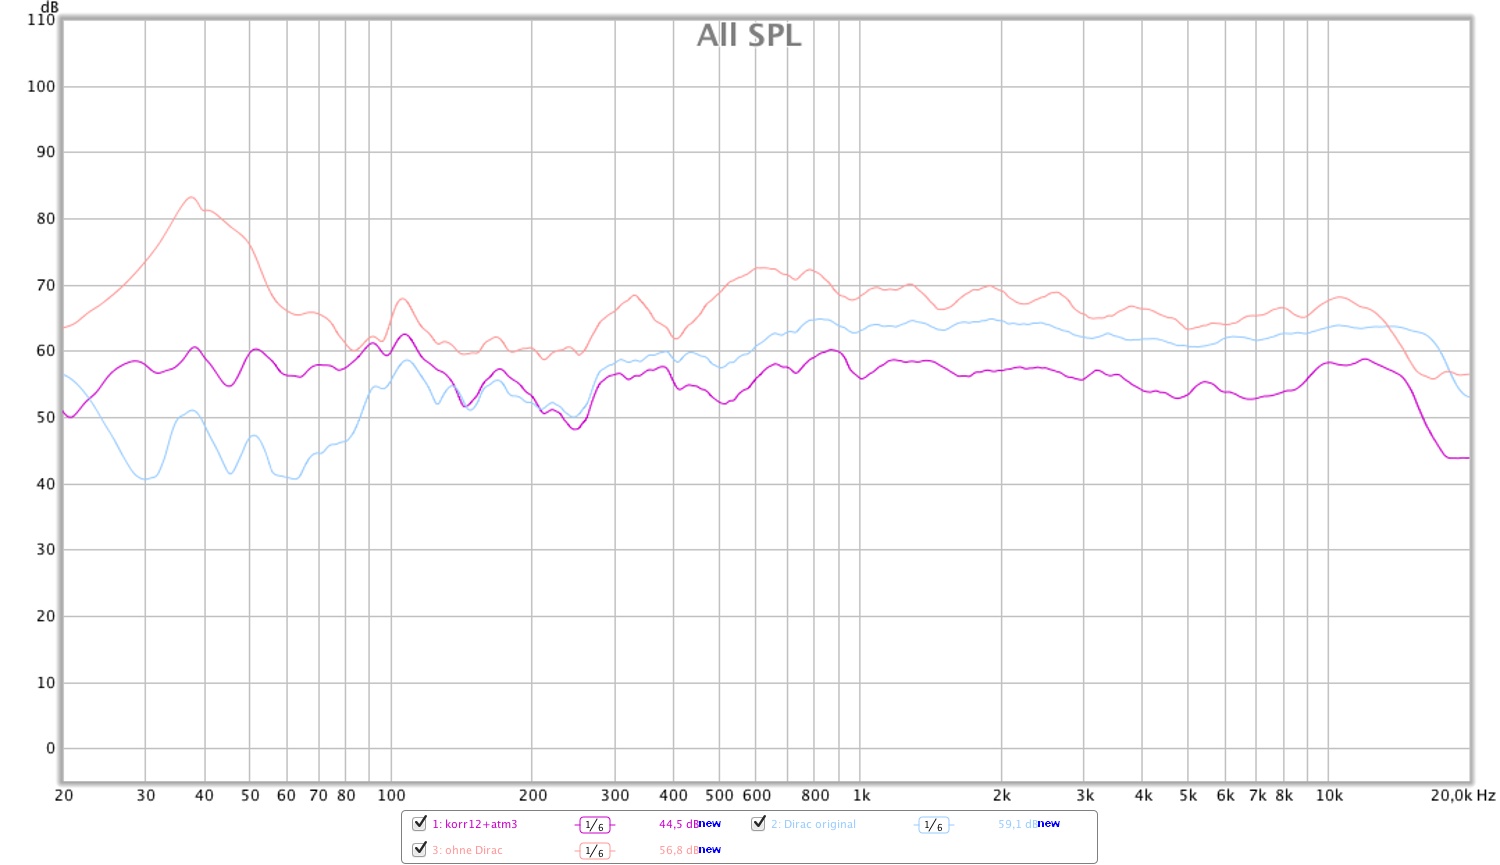
Task: Toggle the Dirac original trace checkbox
Action: click(x=759, y=823)
